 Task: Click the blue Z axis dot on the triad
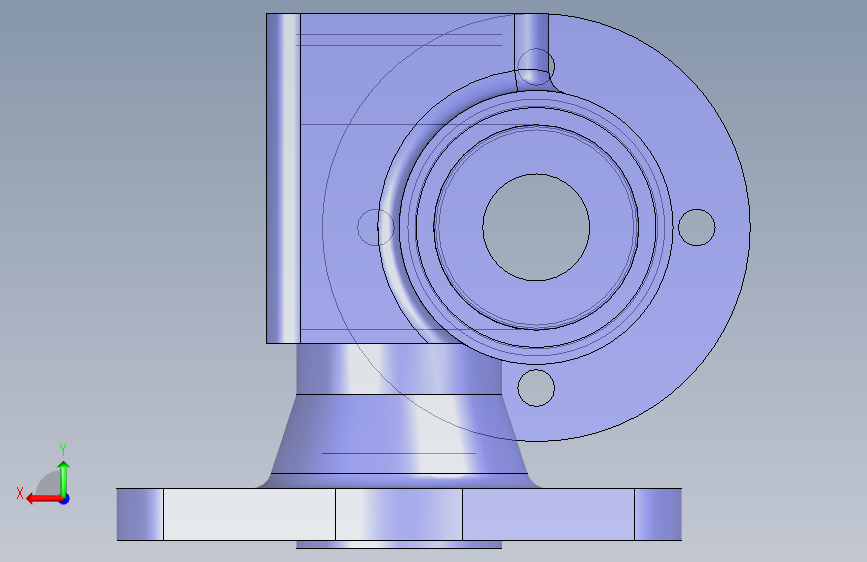(65, 499)
